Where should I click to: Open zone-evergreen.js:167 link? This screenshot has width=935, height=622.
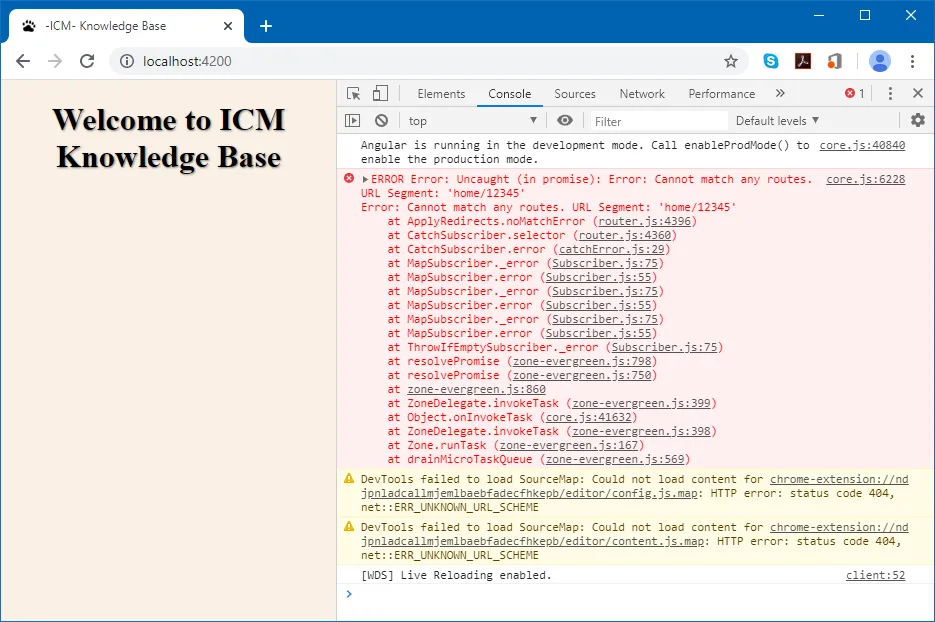tap(569, 445)
